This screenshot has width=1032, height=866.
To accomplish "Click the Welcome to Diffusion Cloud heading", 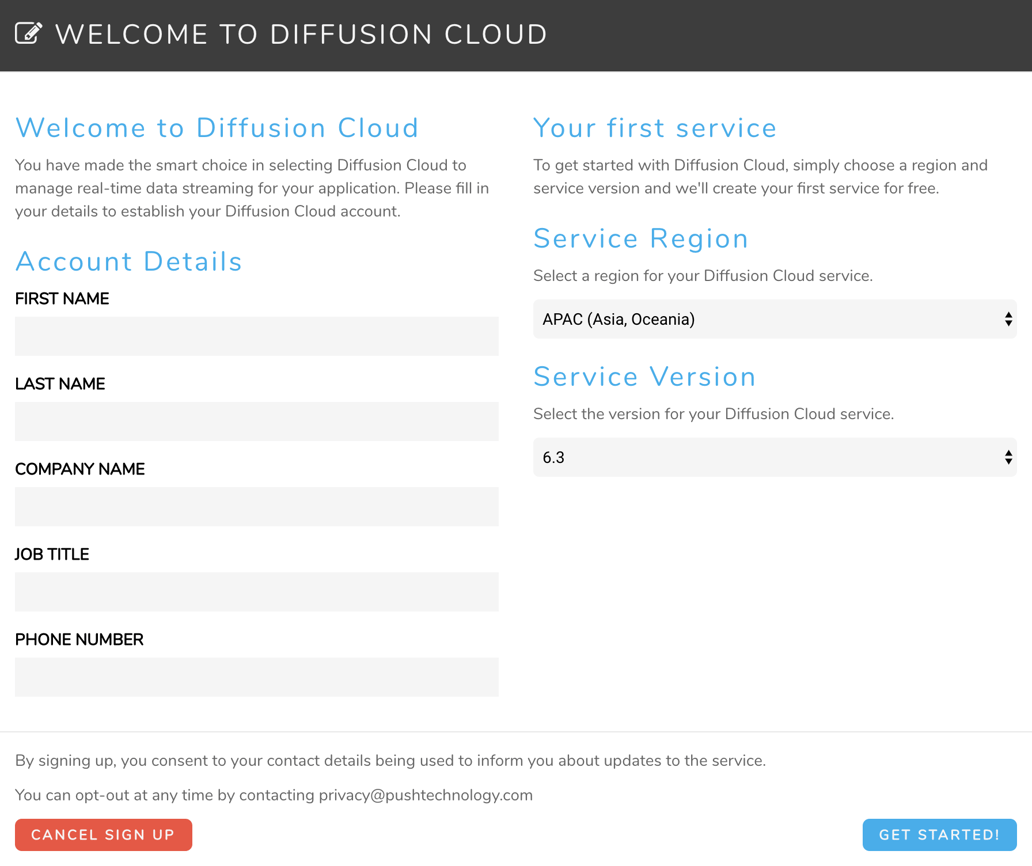I will click(216, 128).
